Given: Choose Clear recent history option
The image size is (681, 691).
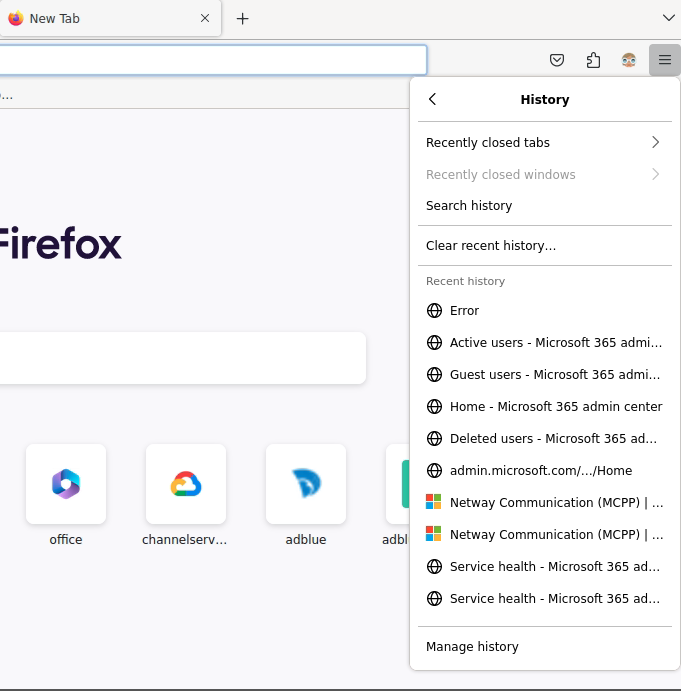Looking at the screenshot, I should point(491,246).
